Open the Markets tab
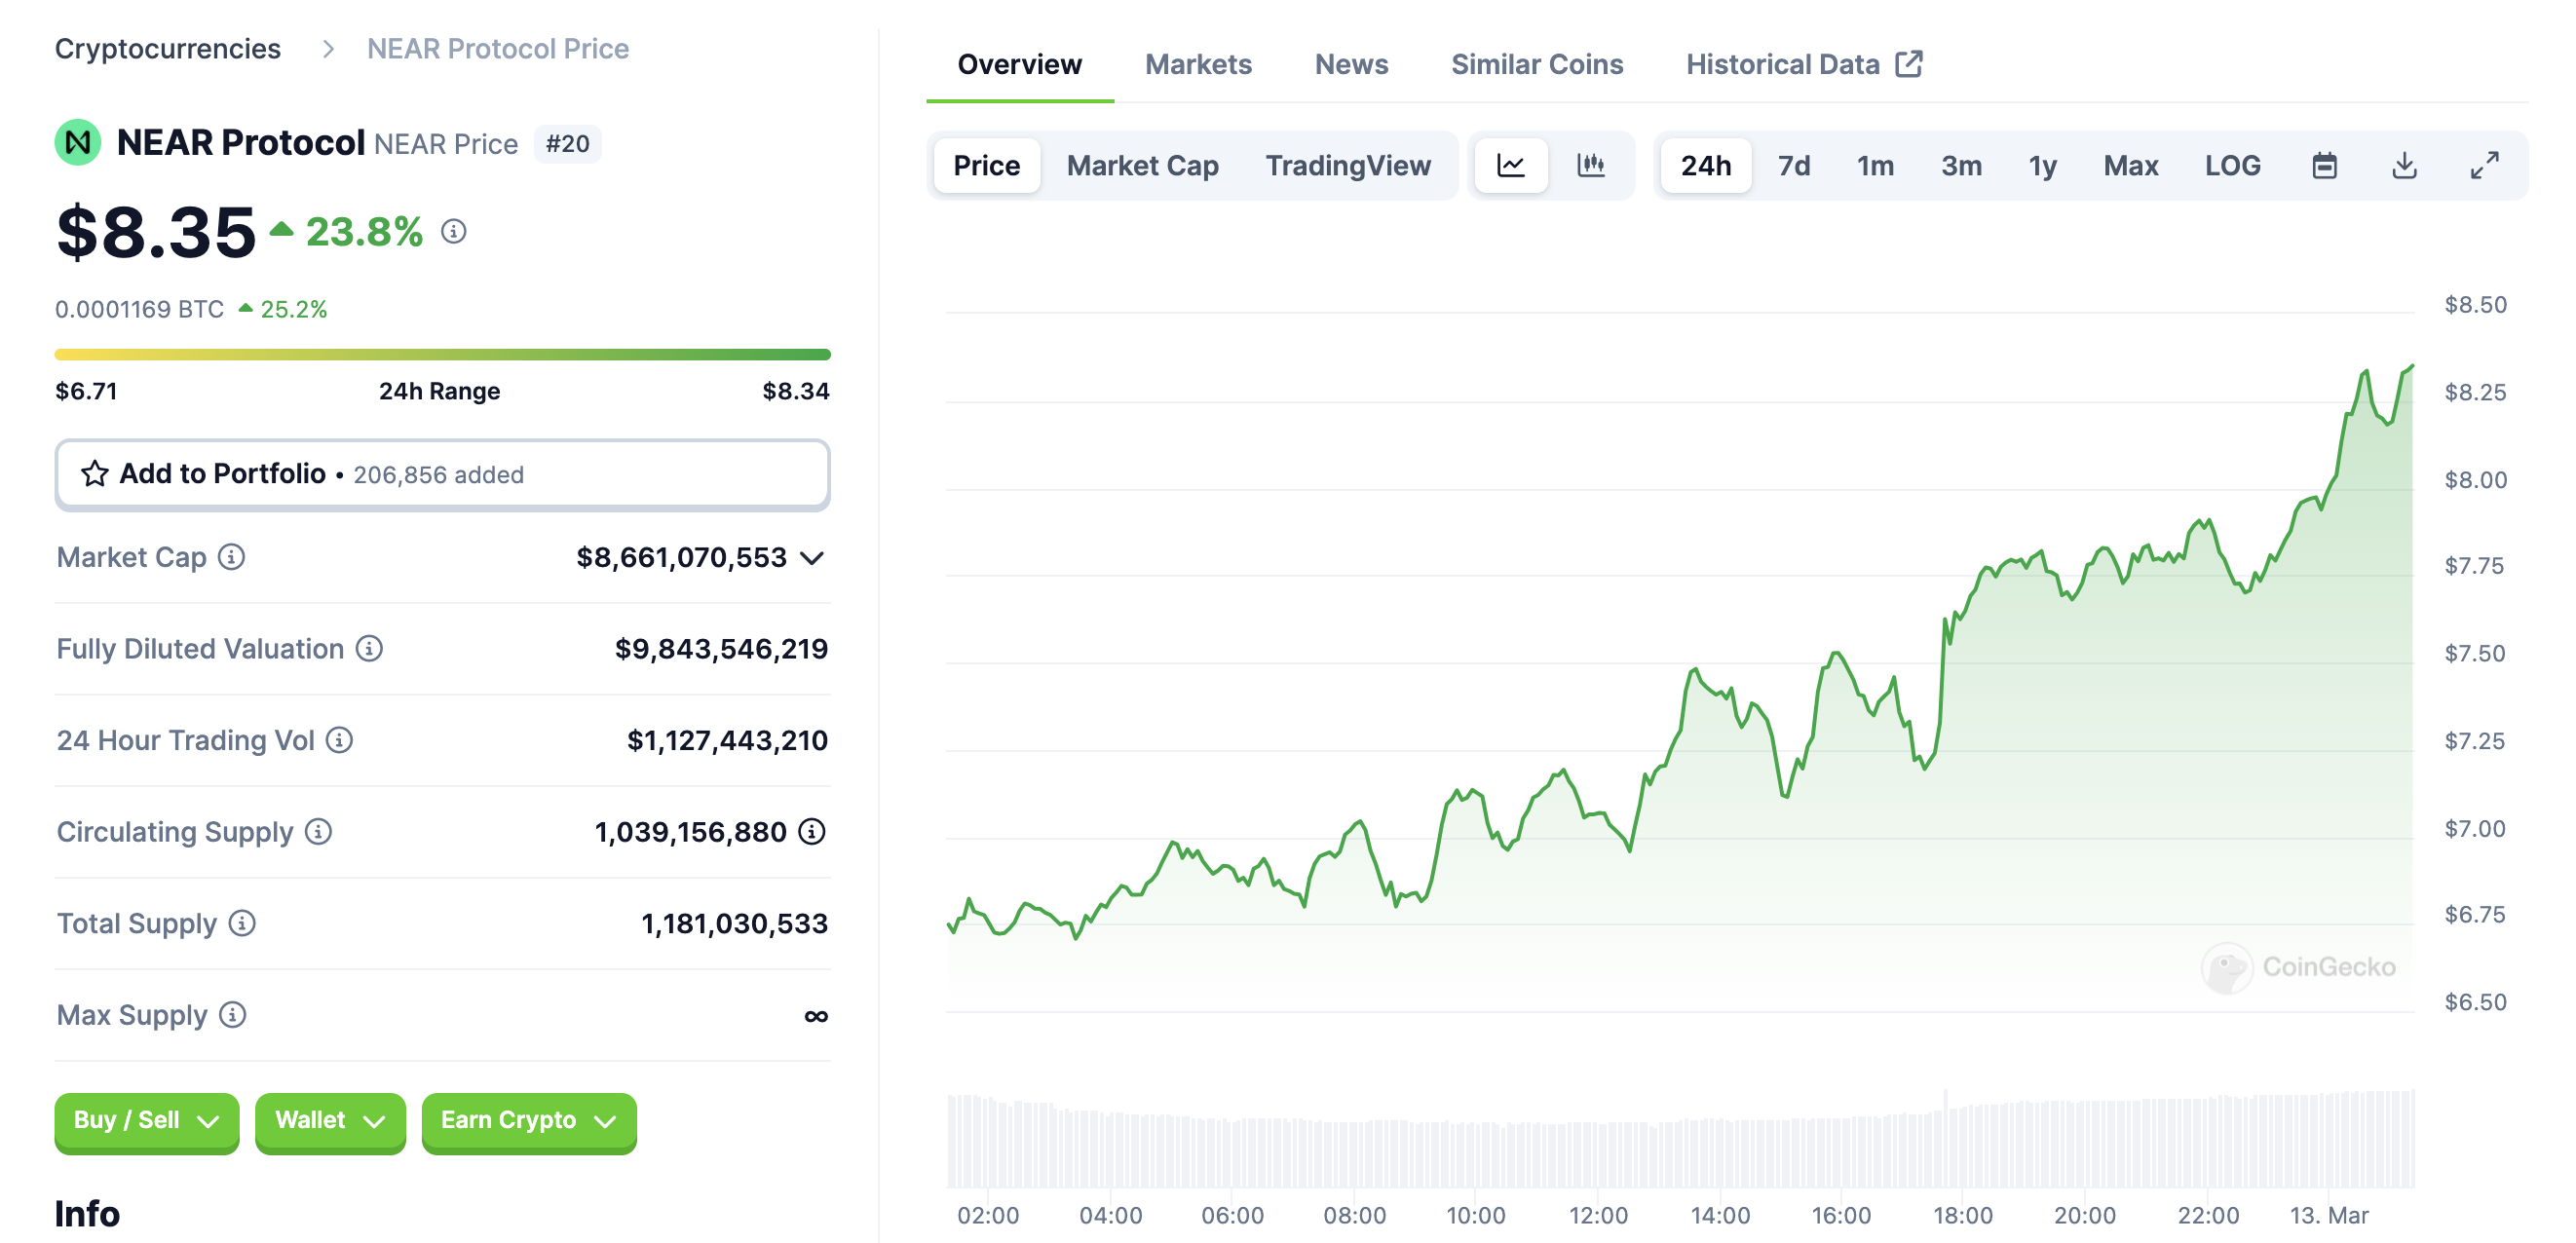 1197,64
